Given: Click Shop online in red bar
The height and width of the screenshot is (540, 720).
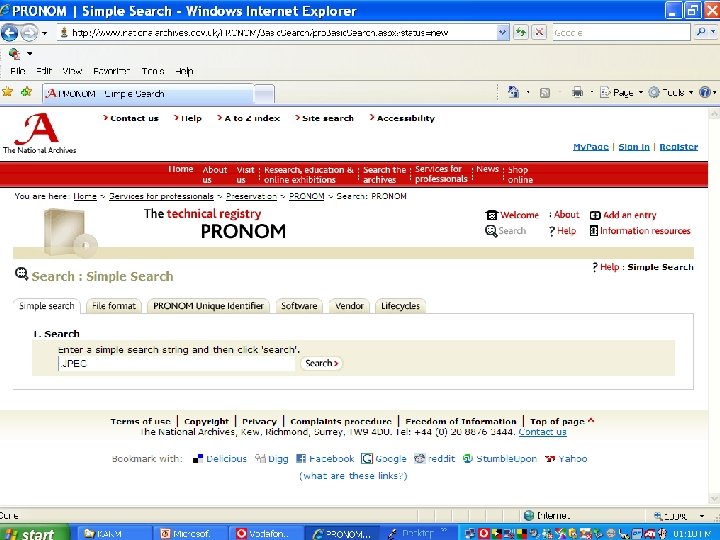Looking at the screenshot, I should 520,174.
